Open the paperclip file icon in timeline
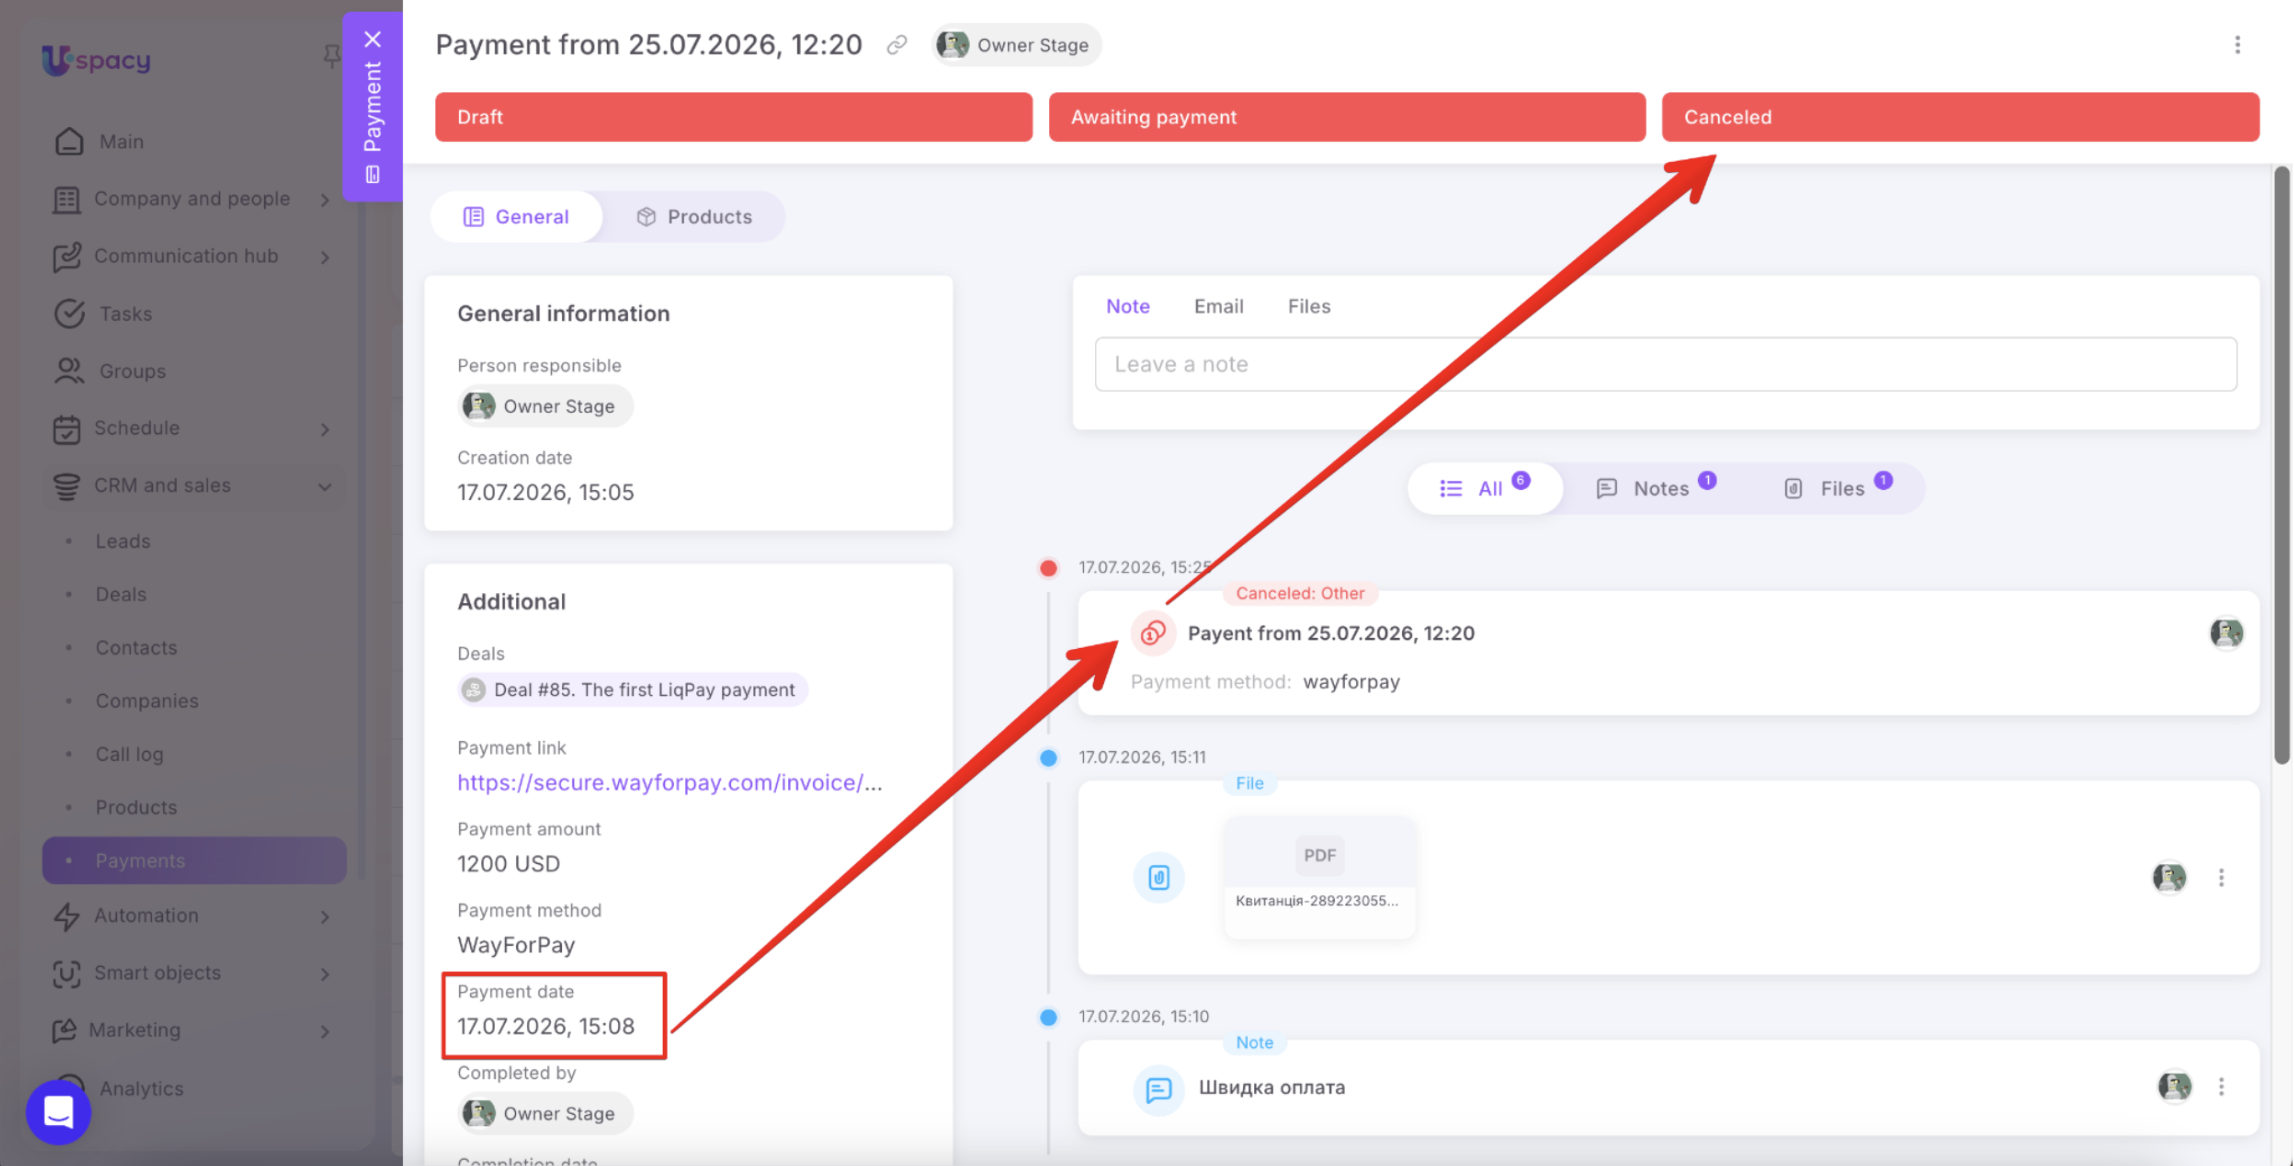 pos(1158,877)
